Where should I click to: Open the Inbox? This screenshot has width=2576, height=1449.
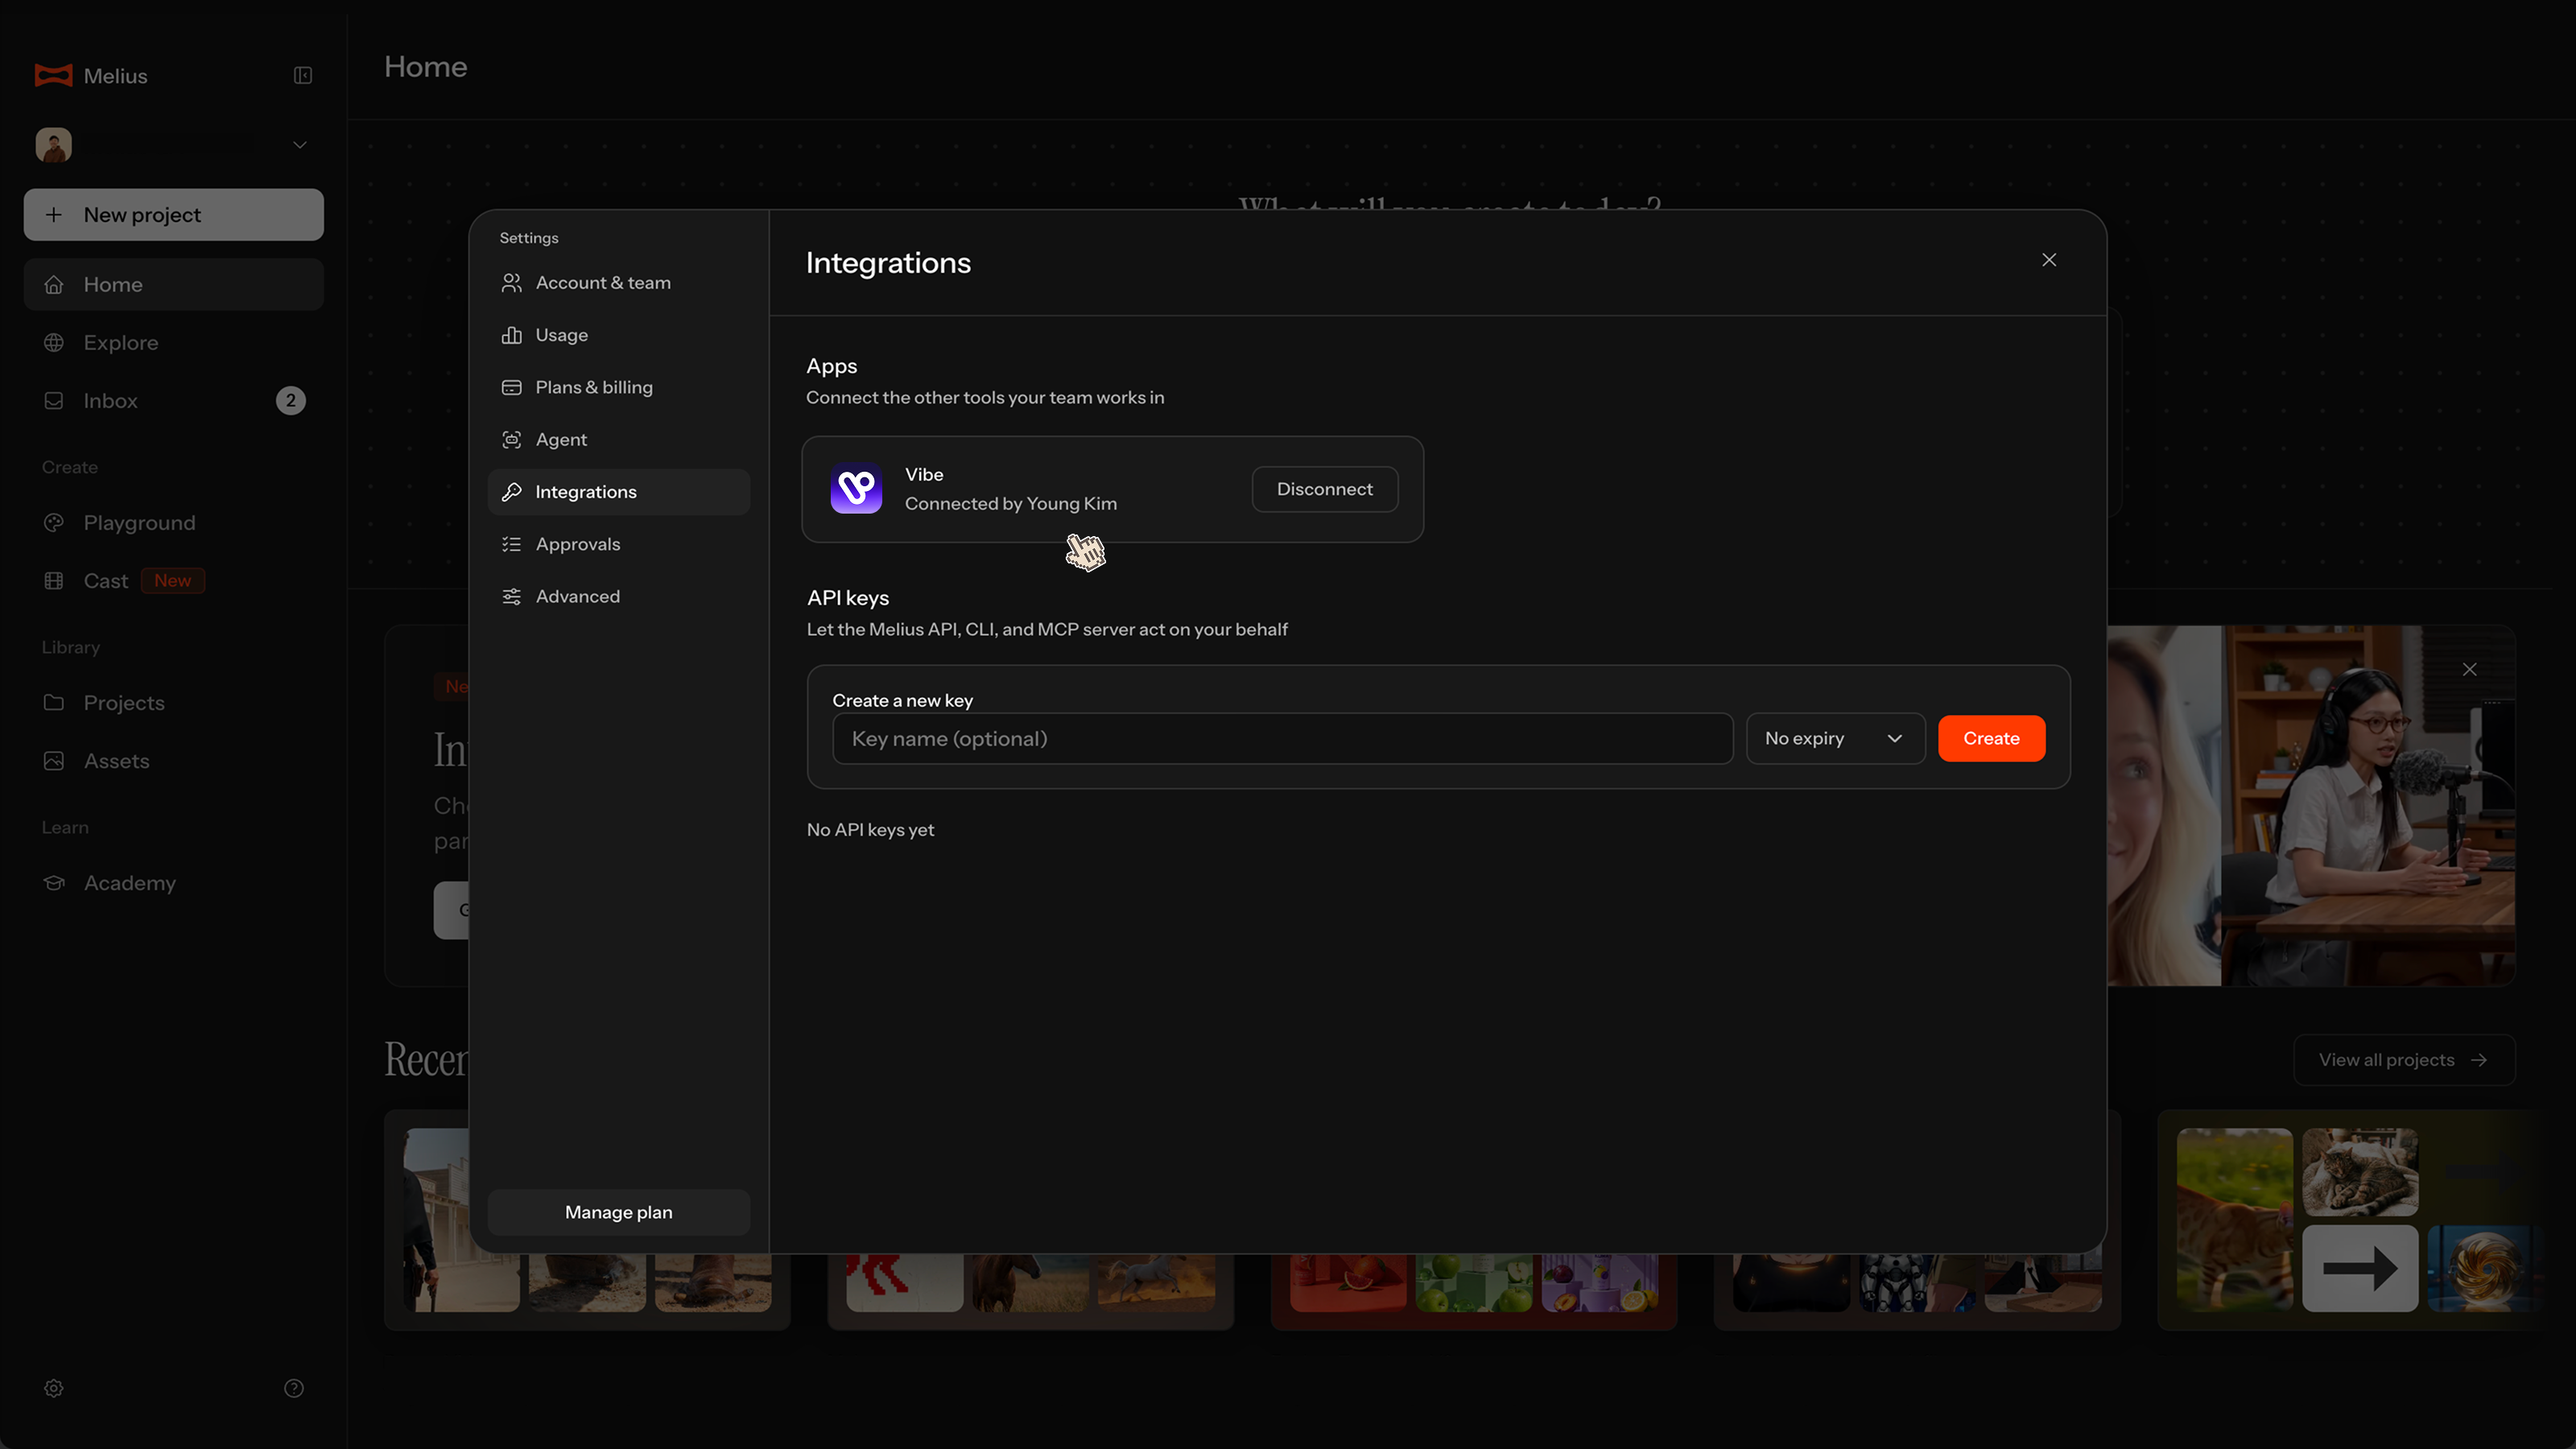(x=174, y=401)
